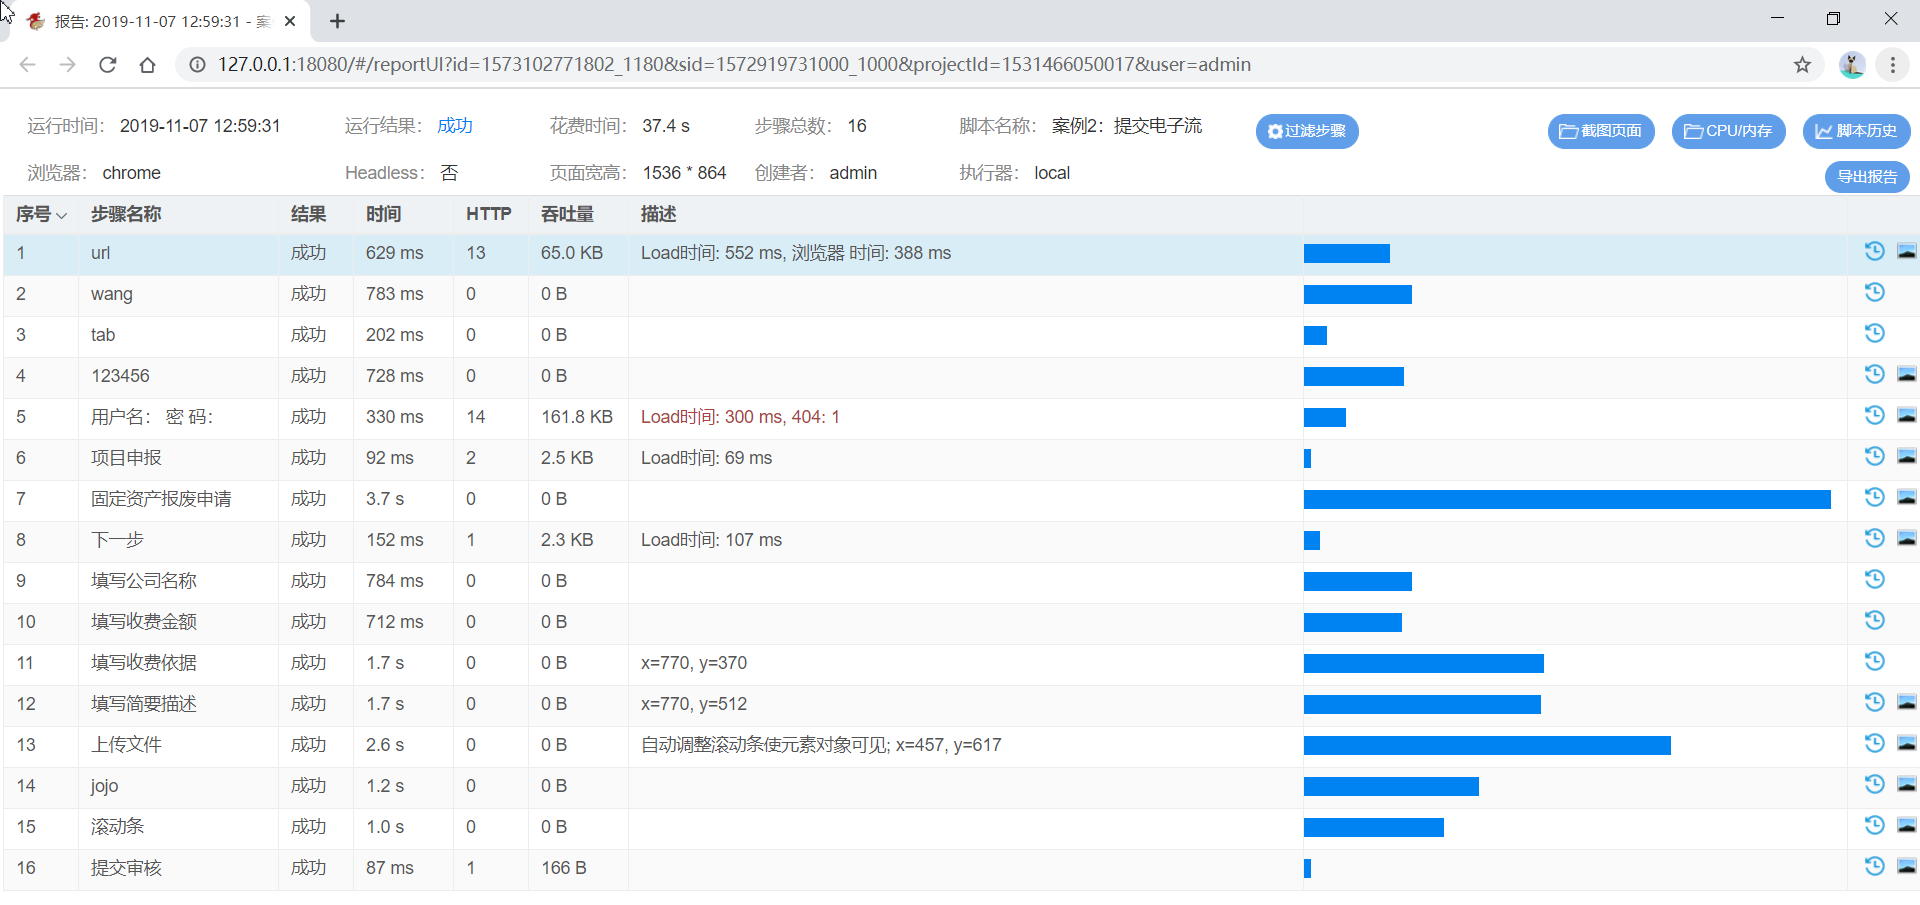This screenshot has width=1920, height=905.
Task: Sort by the 序号 column arrow
Action: tap(62, 216)
